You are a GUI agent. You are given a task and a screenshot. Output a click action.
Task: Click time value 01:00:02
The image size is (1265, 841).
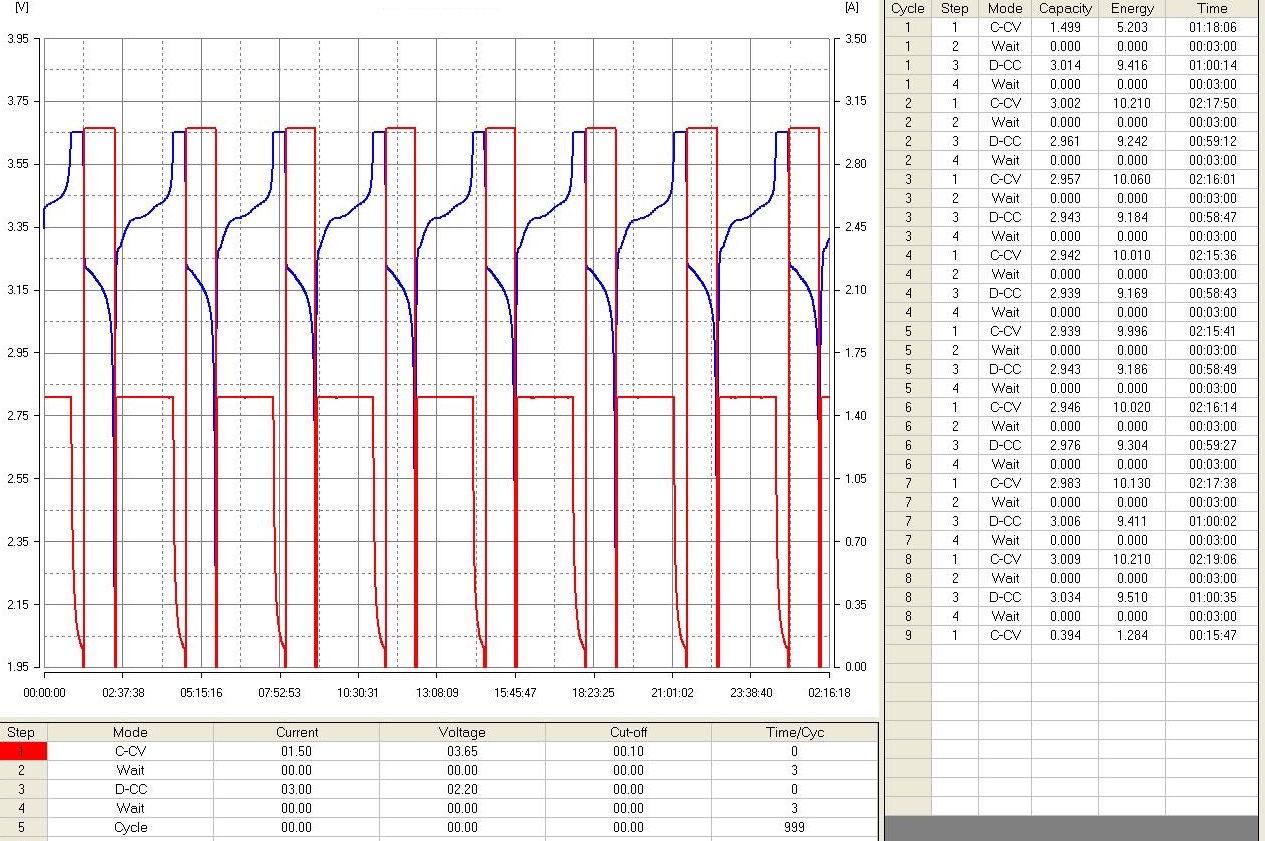point(1212,521)
